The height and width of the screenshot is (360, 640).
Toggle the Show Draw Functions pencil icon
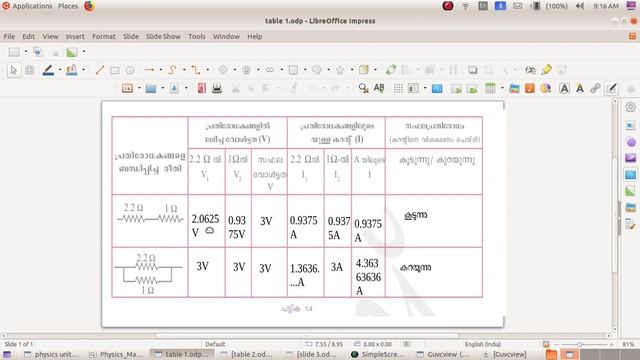[611, 88]
